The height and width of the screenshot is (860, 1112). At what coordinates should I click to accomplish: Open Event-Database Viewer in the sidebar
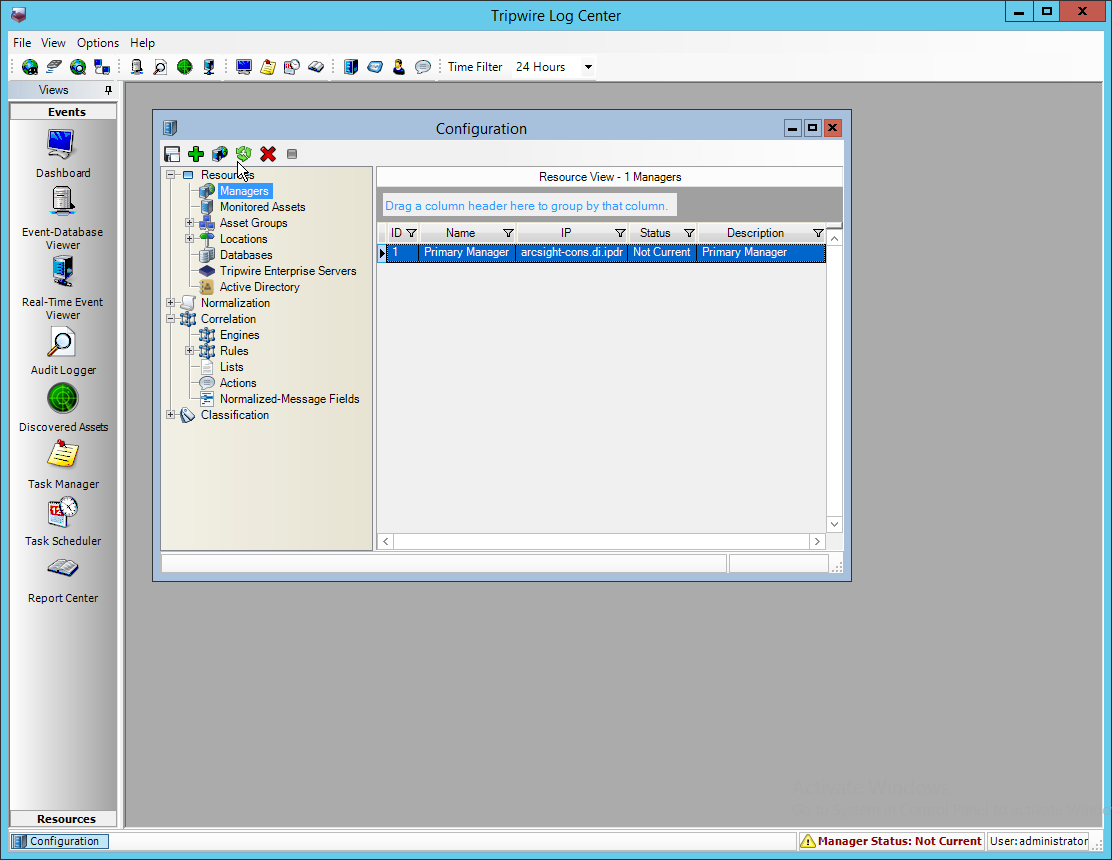62,219
